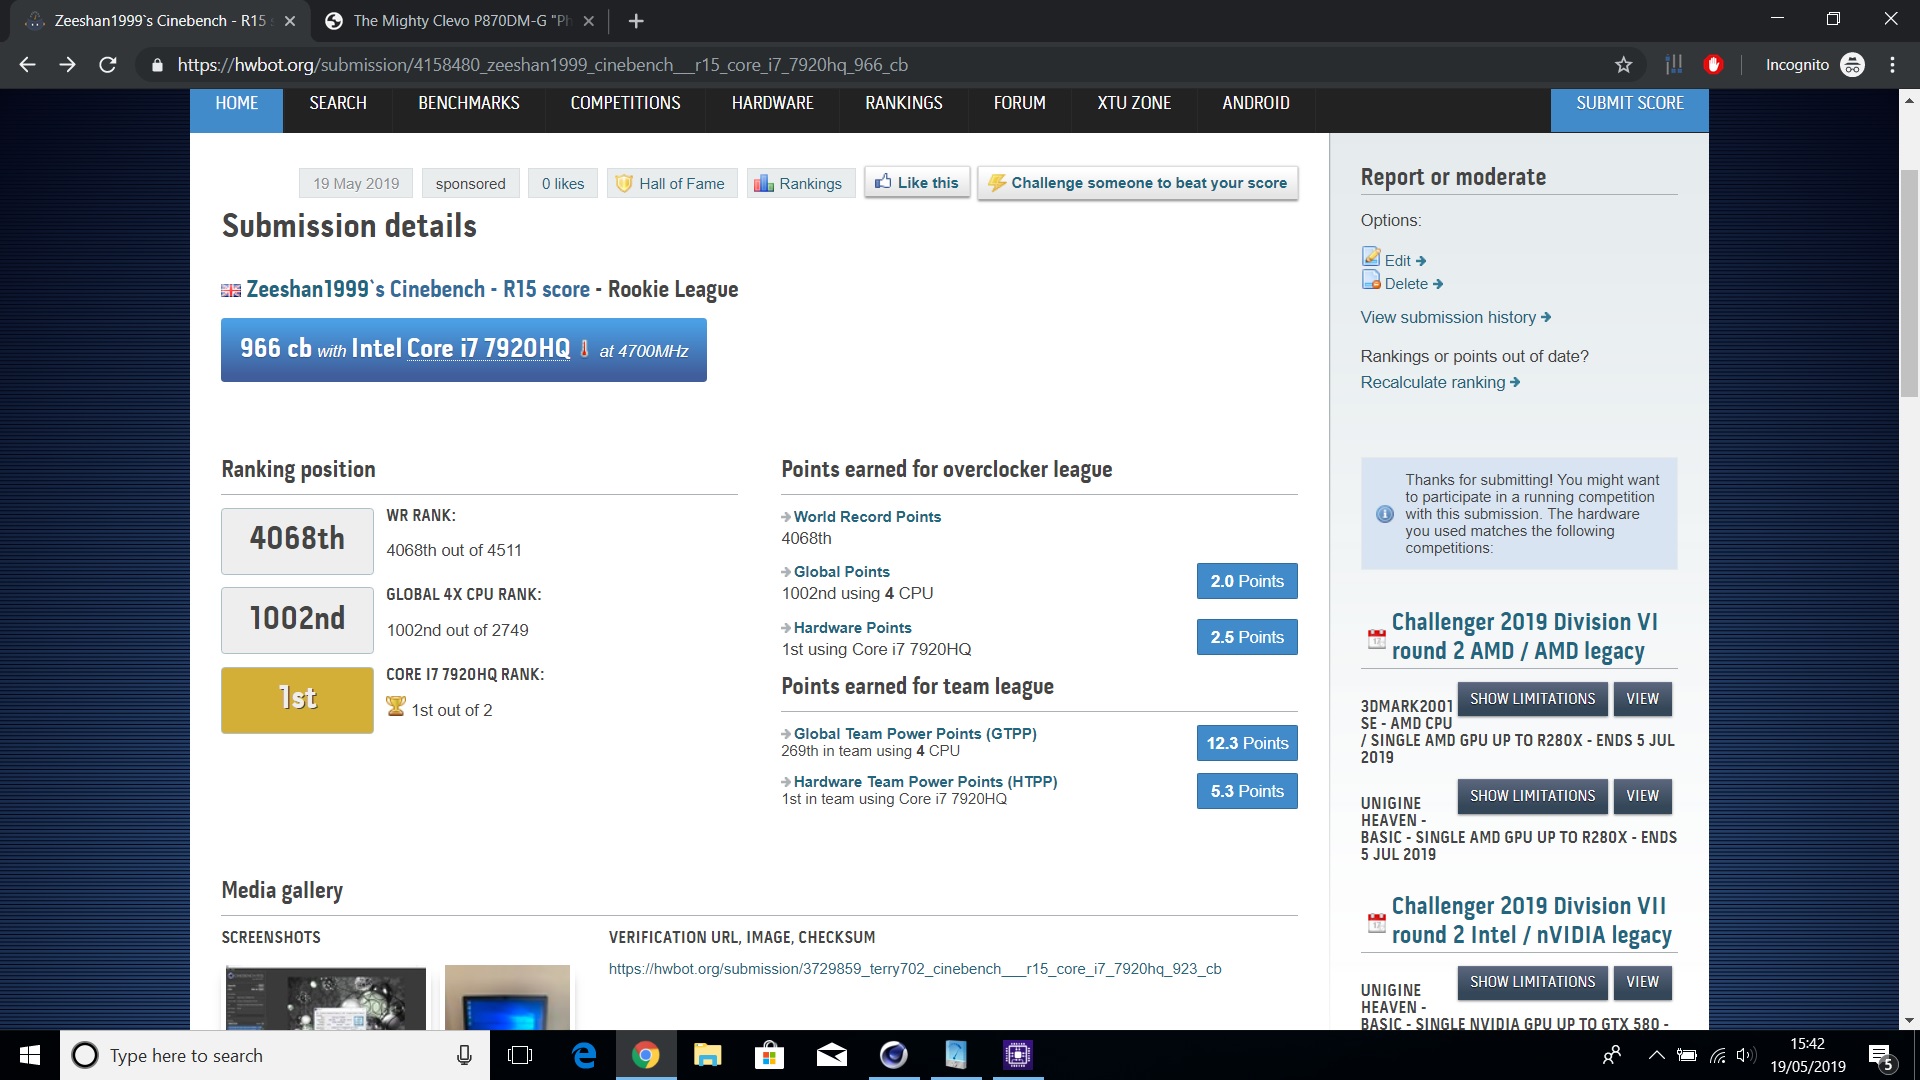Click the Rankings chart button
1920x1080 pixels.
tap(800, 183)
